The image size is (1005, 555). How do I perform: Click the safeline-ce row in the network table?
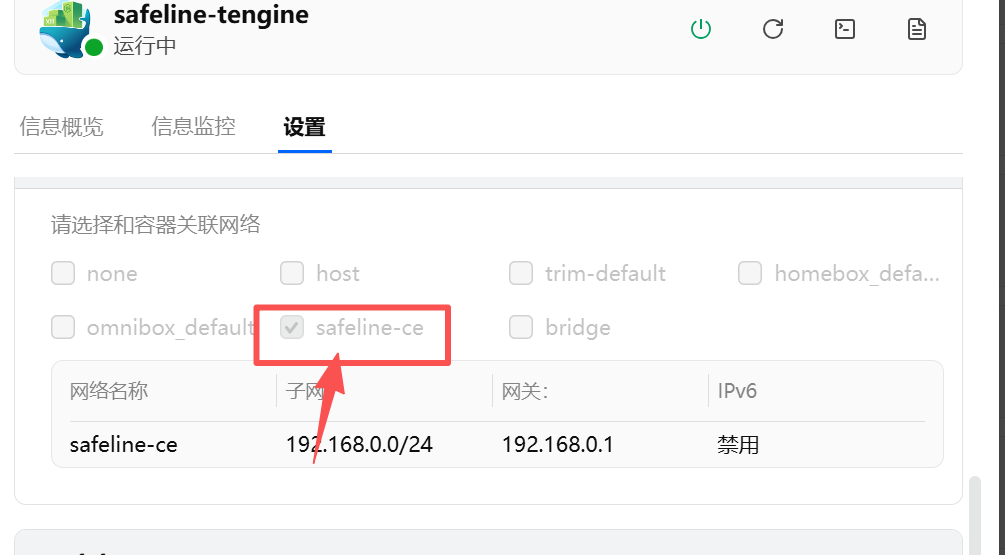124,444
